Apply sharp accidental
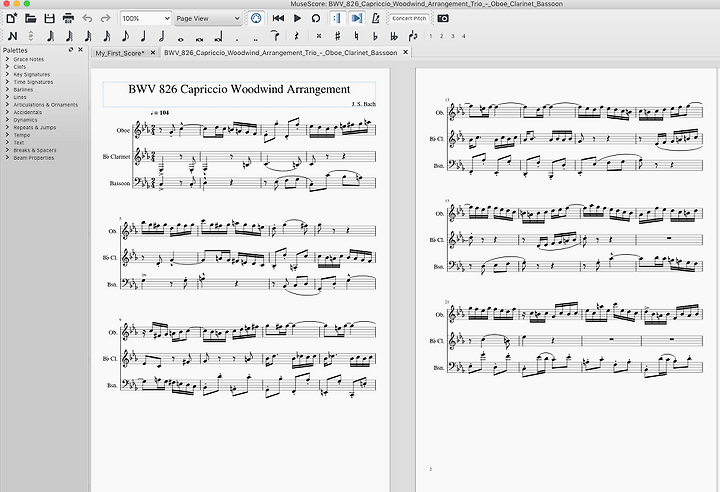Screen dimensions: 720x492 tap(338, 36)
